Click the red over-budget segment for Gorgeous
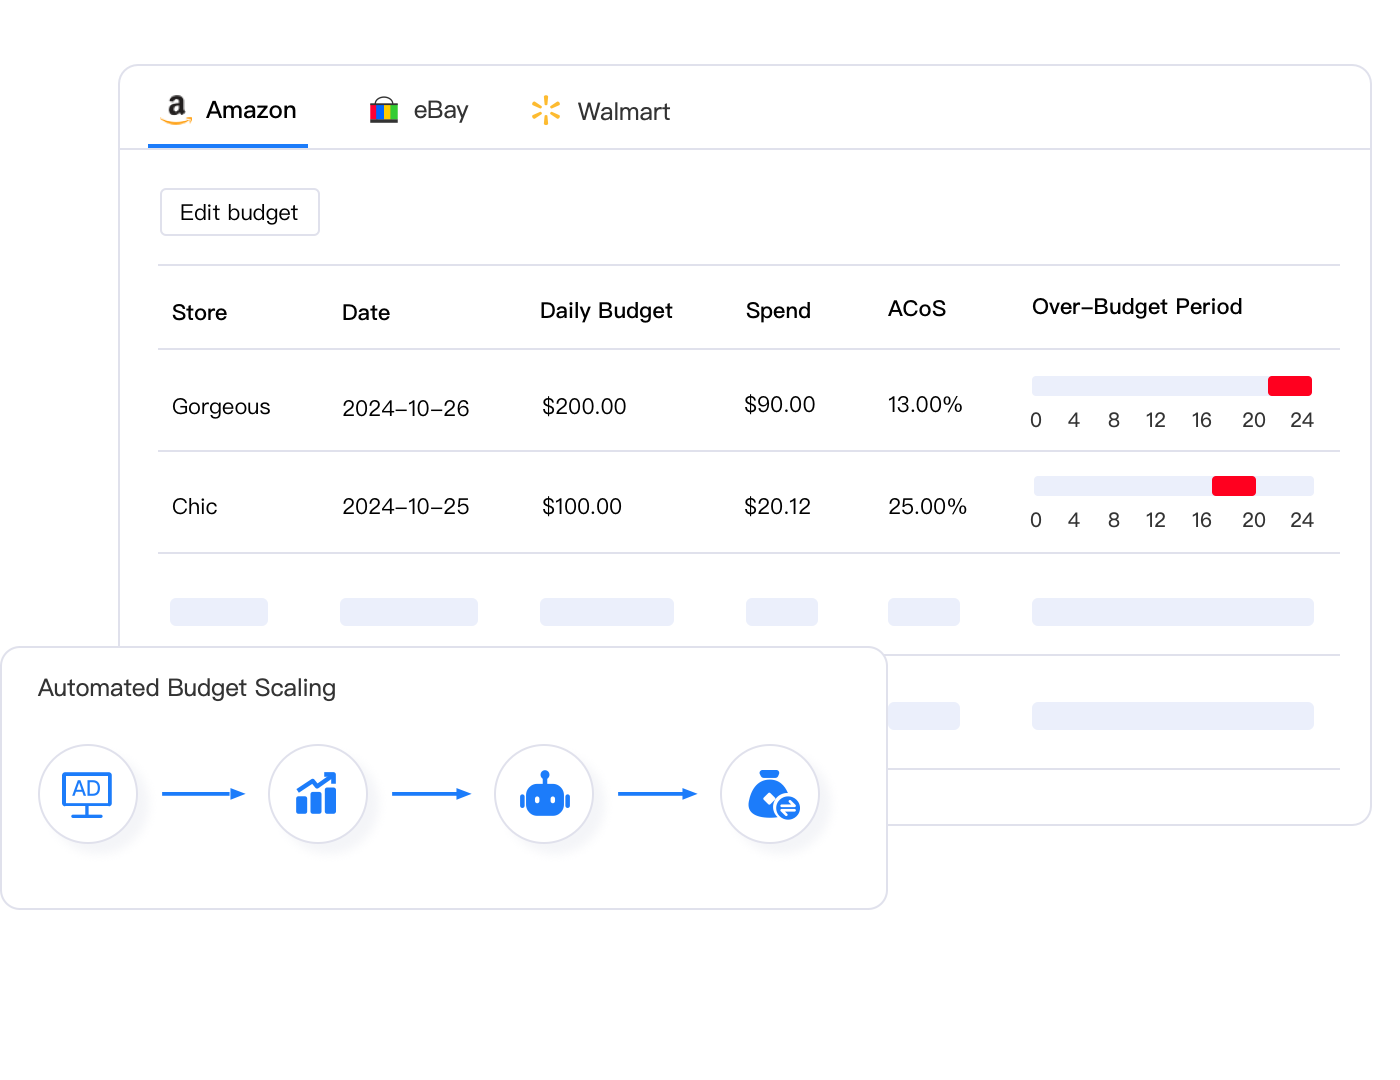This screenshot has width=1400, height=1080. click(1289, 385)
